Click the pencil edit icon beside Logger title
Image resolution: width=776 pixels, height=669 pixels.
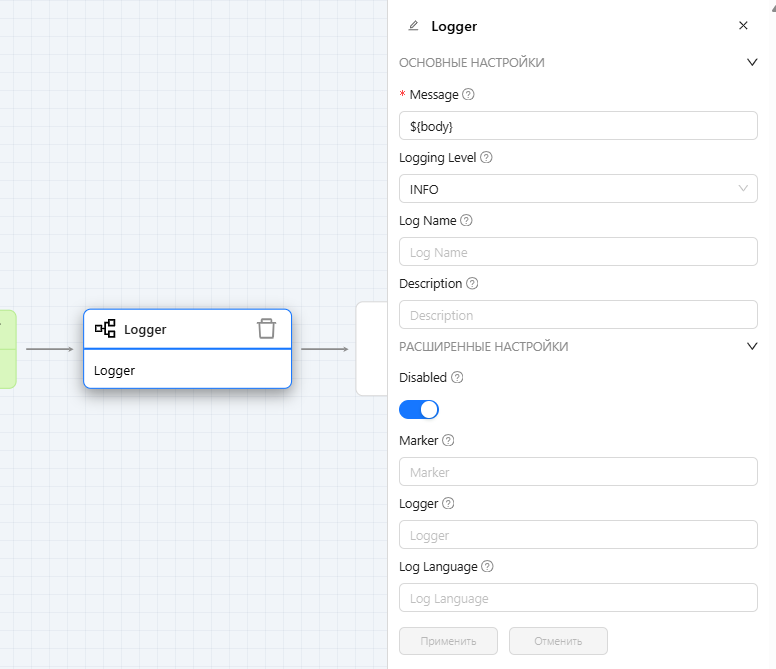(414, 26)
